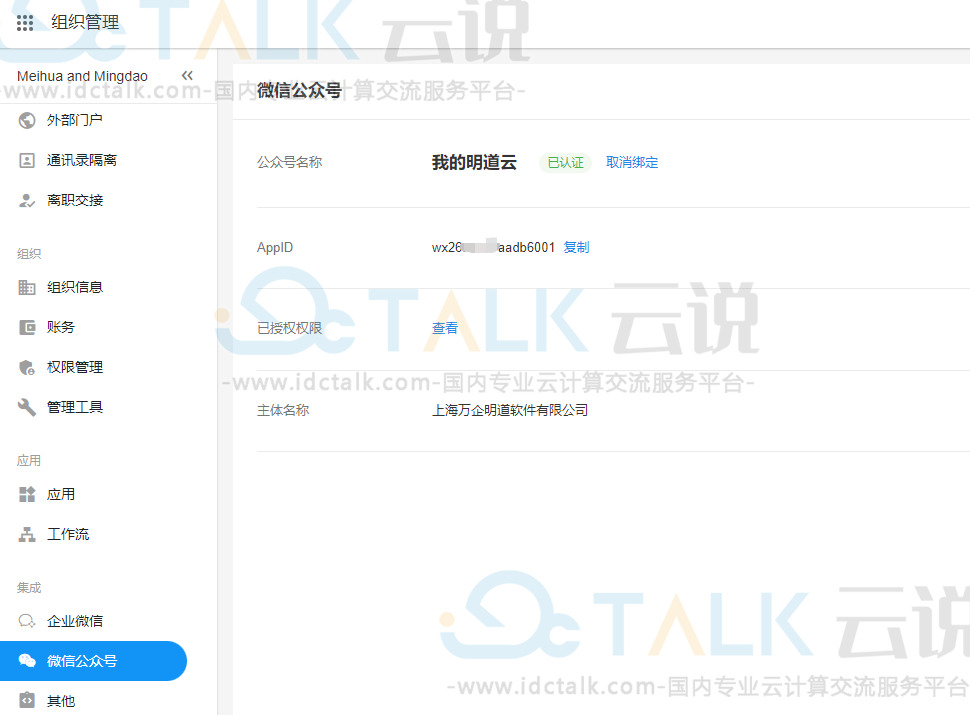Open 管理工具 menu item
This screenshot has height=715, width=970.
[75, 407]
